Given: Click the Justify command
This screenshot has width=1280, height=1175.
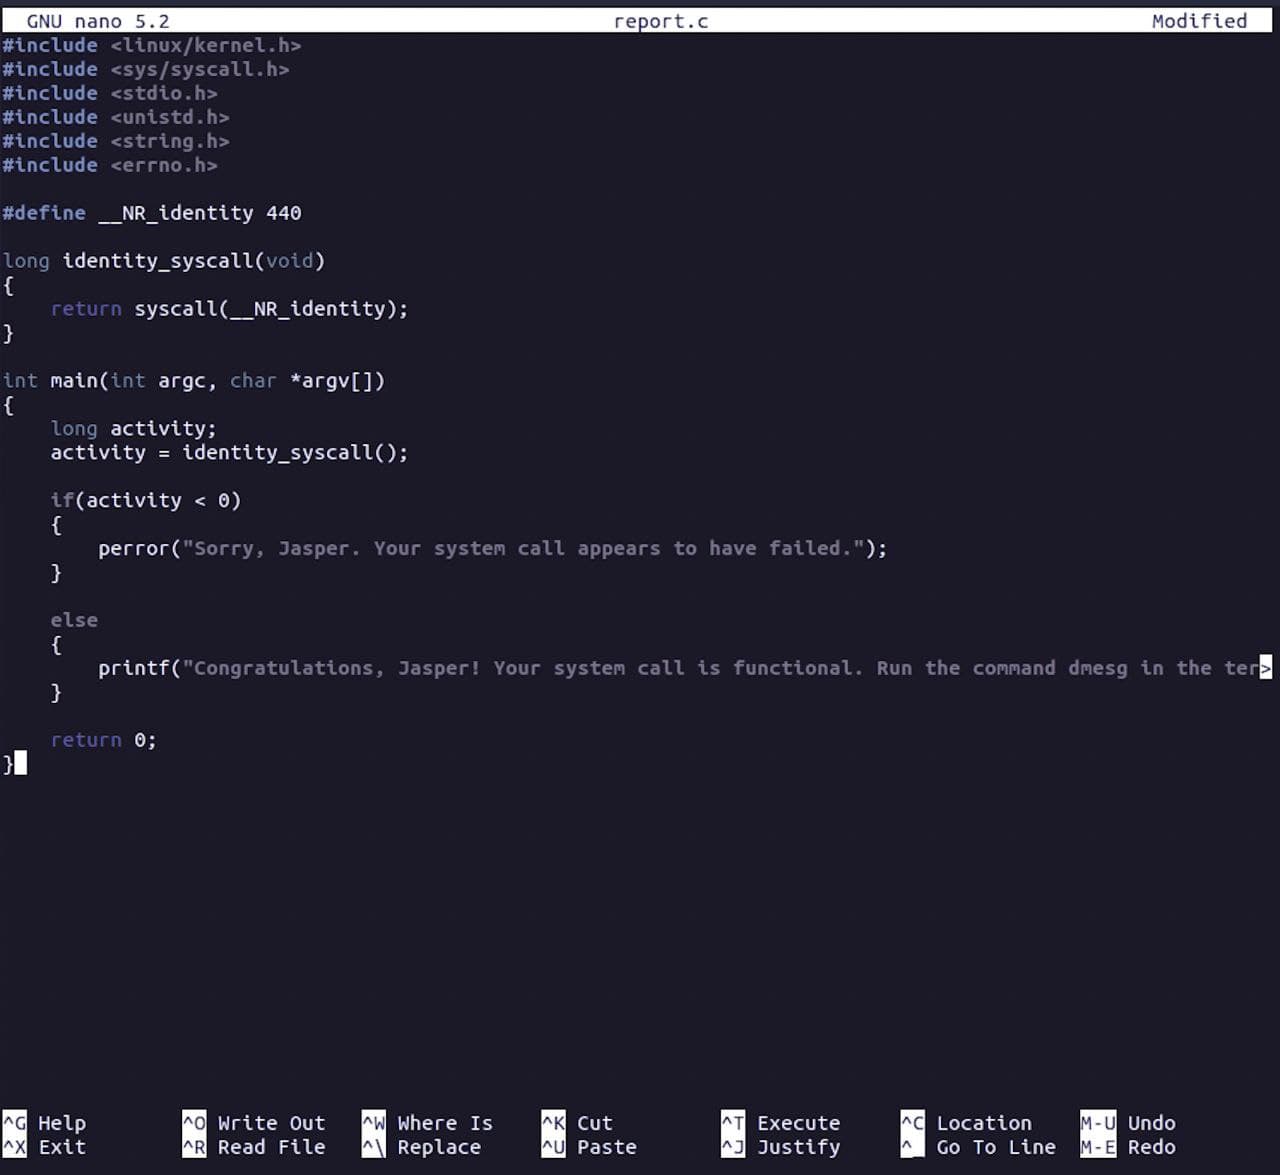Looking at the screenshot, I should tap(798, 1147).
